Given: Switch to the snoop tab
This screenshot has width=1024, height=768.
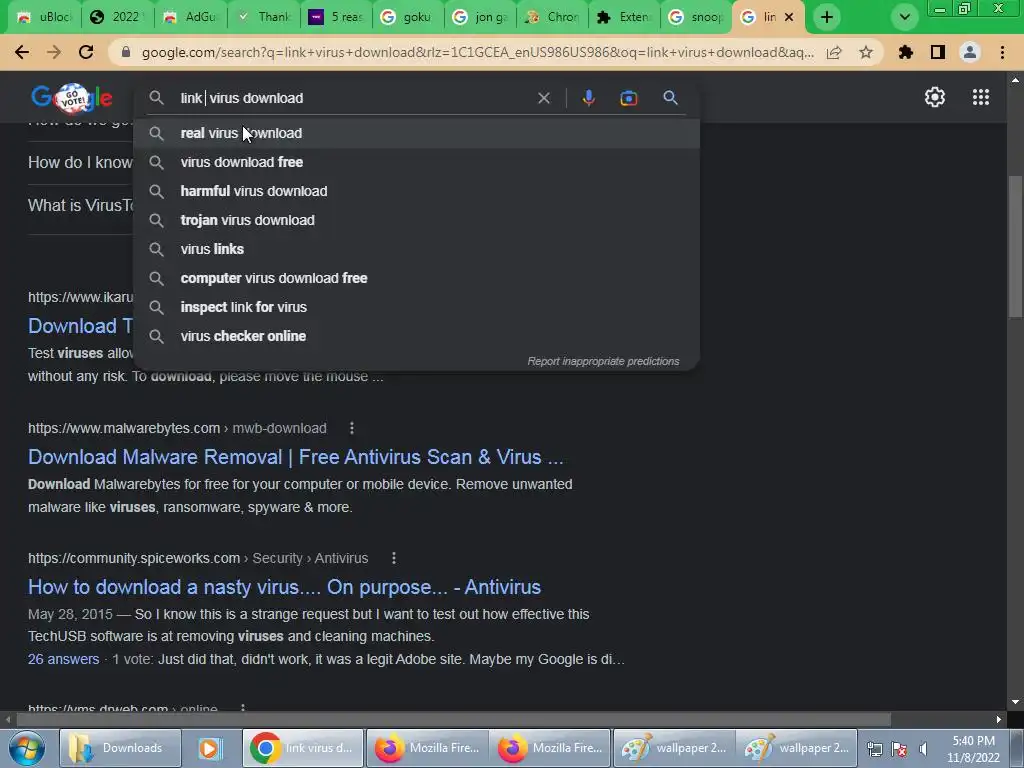Looking at the screenshot, I should click(x=697, y=17).
